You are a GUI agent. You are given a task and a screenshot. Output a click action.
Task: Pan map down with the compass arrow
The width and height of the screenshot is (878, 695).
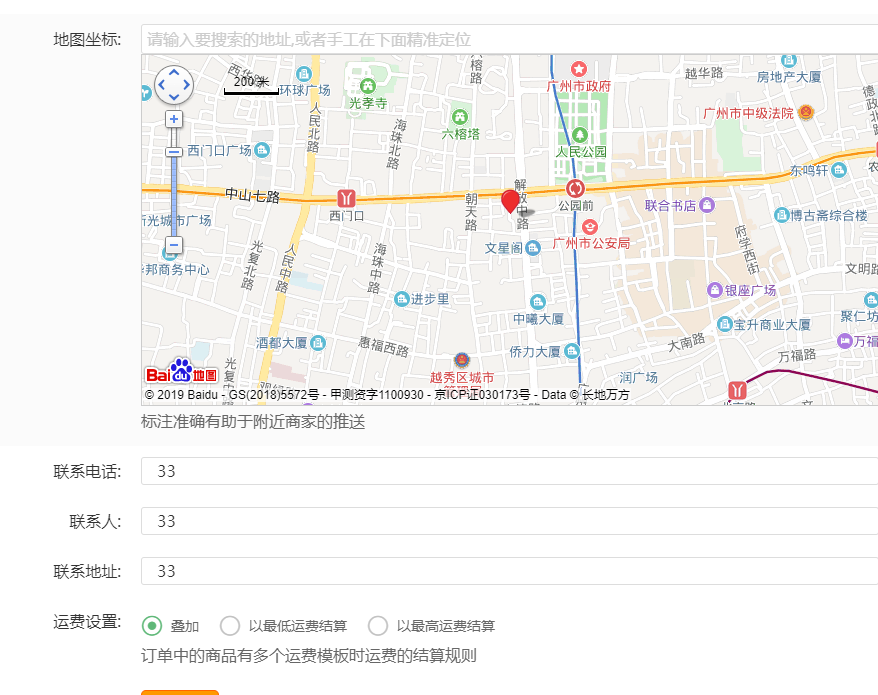pos(174,97)
